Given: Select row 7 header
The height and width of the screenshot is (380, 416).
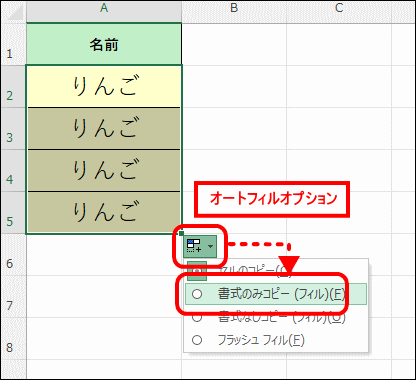Looking at the screenshot, I should point(13,297).
